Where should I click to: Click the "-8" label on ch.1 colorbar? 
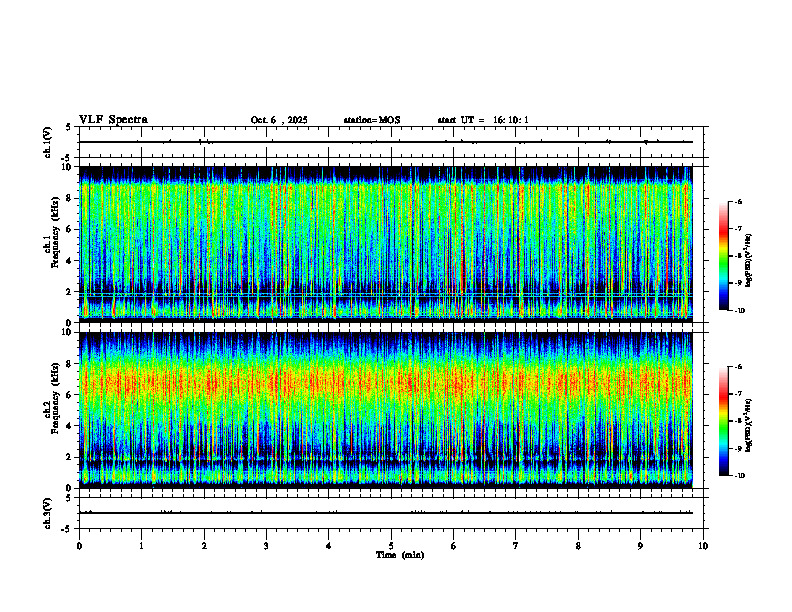(x=738, y=256)
